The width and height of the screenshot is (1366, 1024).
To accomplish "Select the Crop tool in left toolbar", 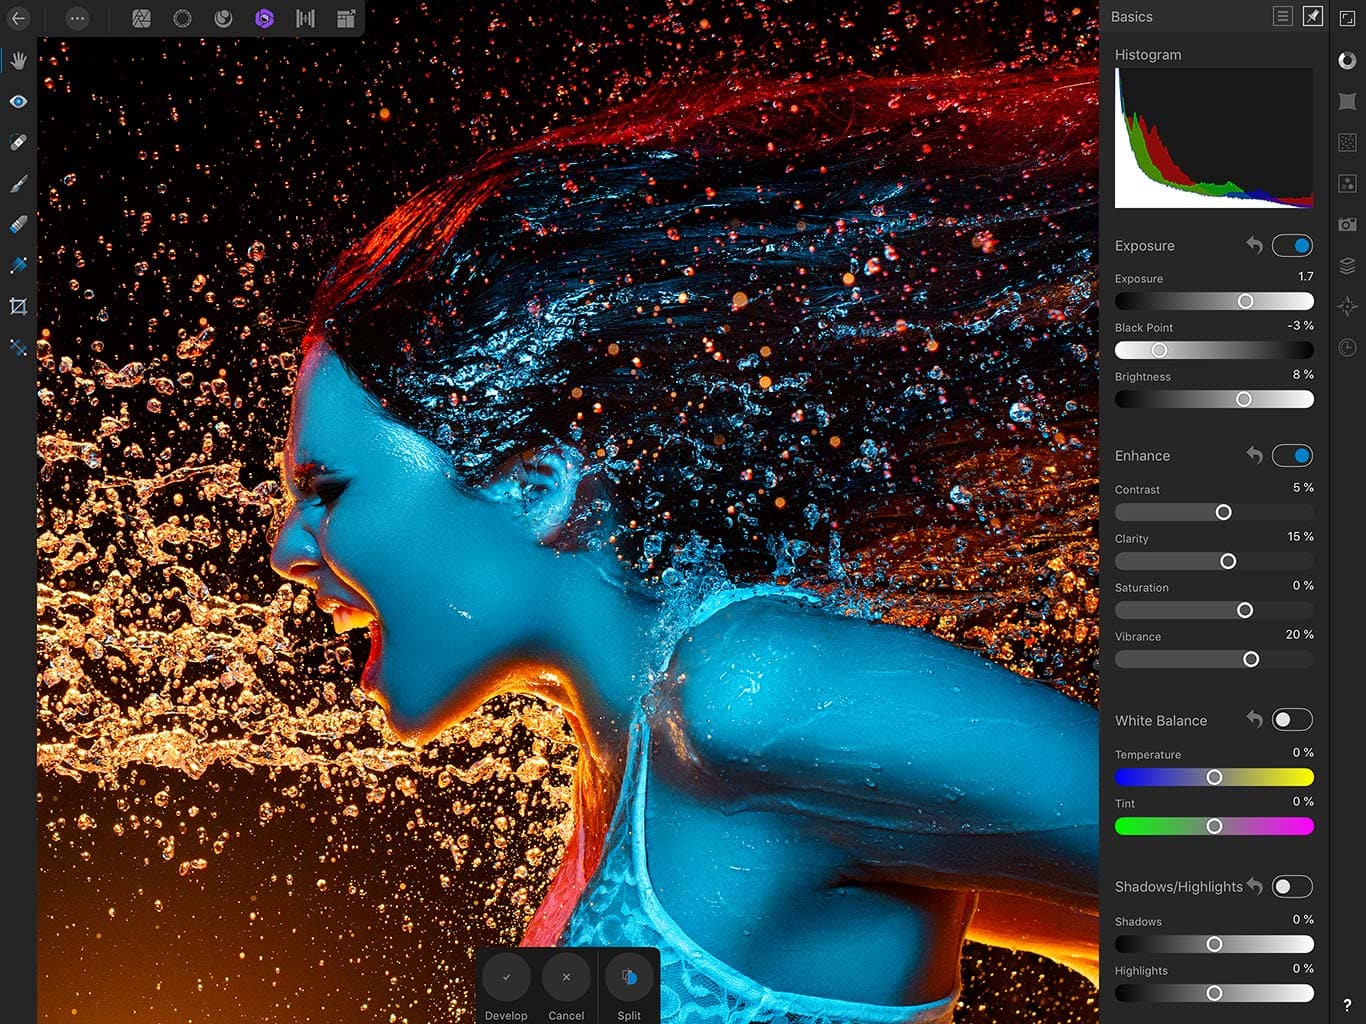I will (17, 307).
